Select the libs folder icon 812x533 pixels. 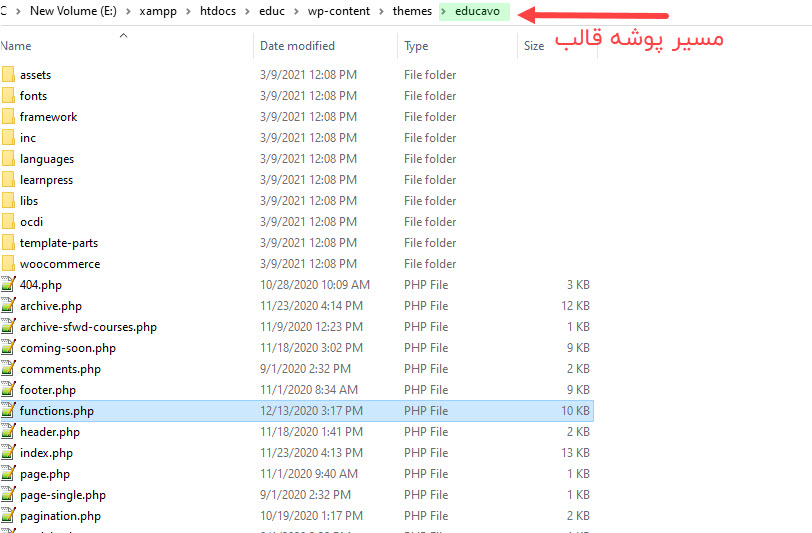[8, 200]
